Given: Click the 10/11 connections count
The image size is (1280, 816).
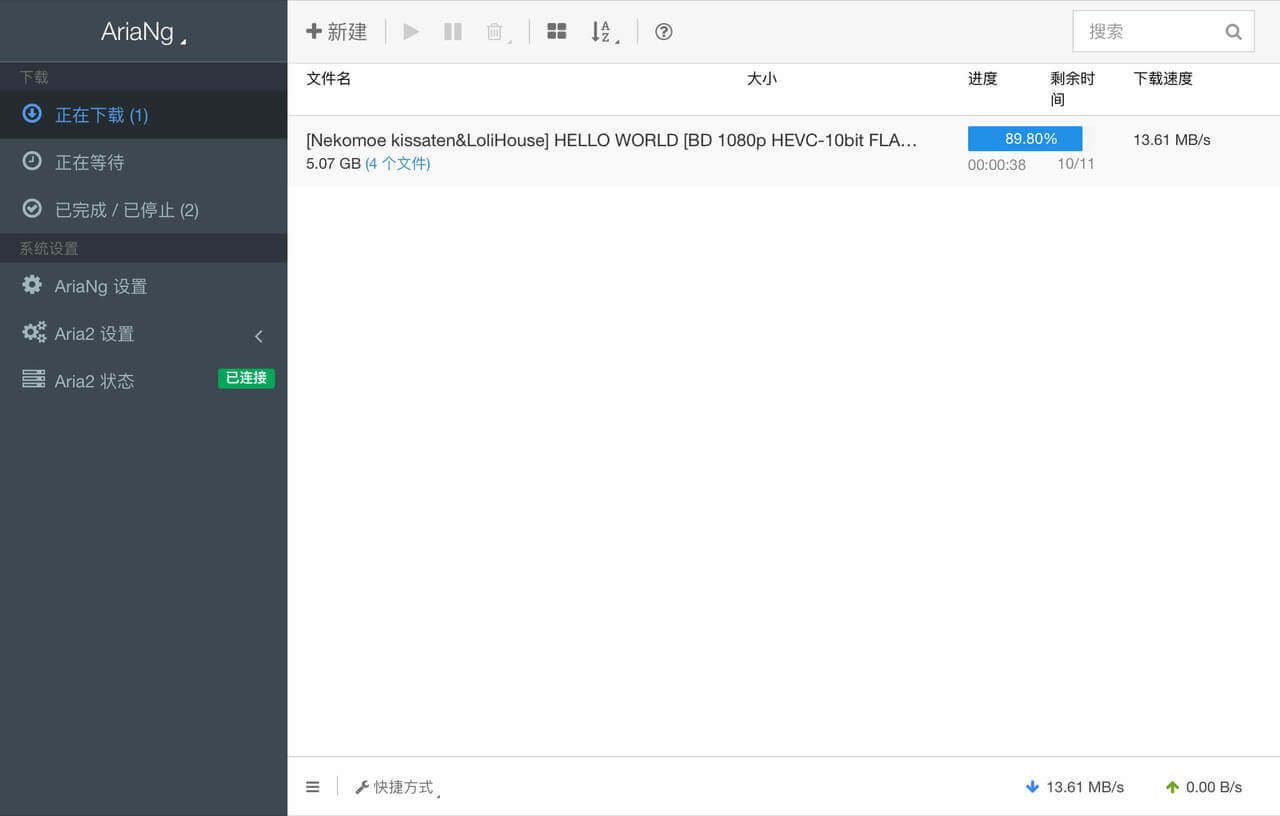Looking at the screenshot, I should (x=1076, y=164).
